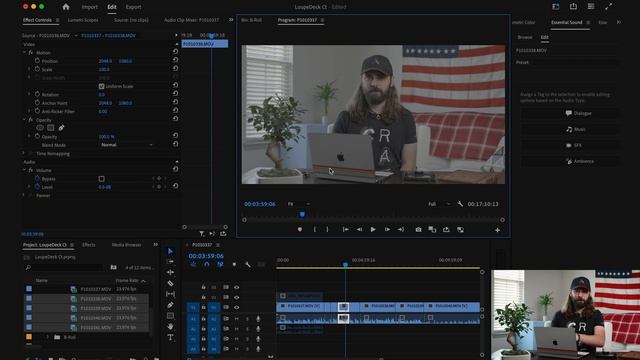
Task: Toggle animation stopwatch for Position
Action: pos(37,60)
